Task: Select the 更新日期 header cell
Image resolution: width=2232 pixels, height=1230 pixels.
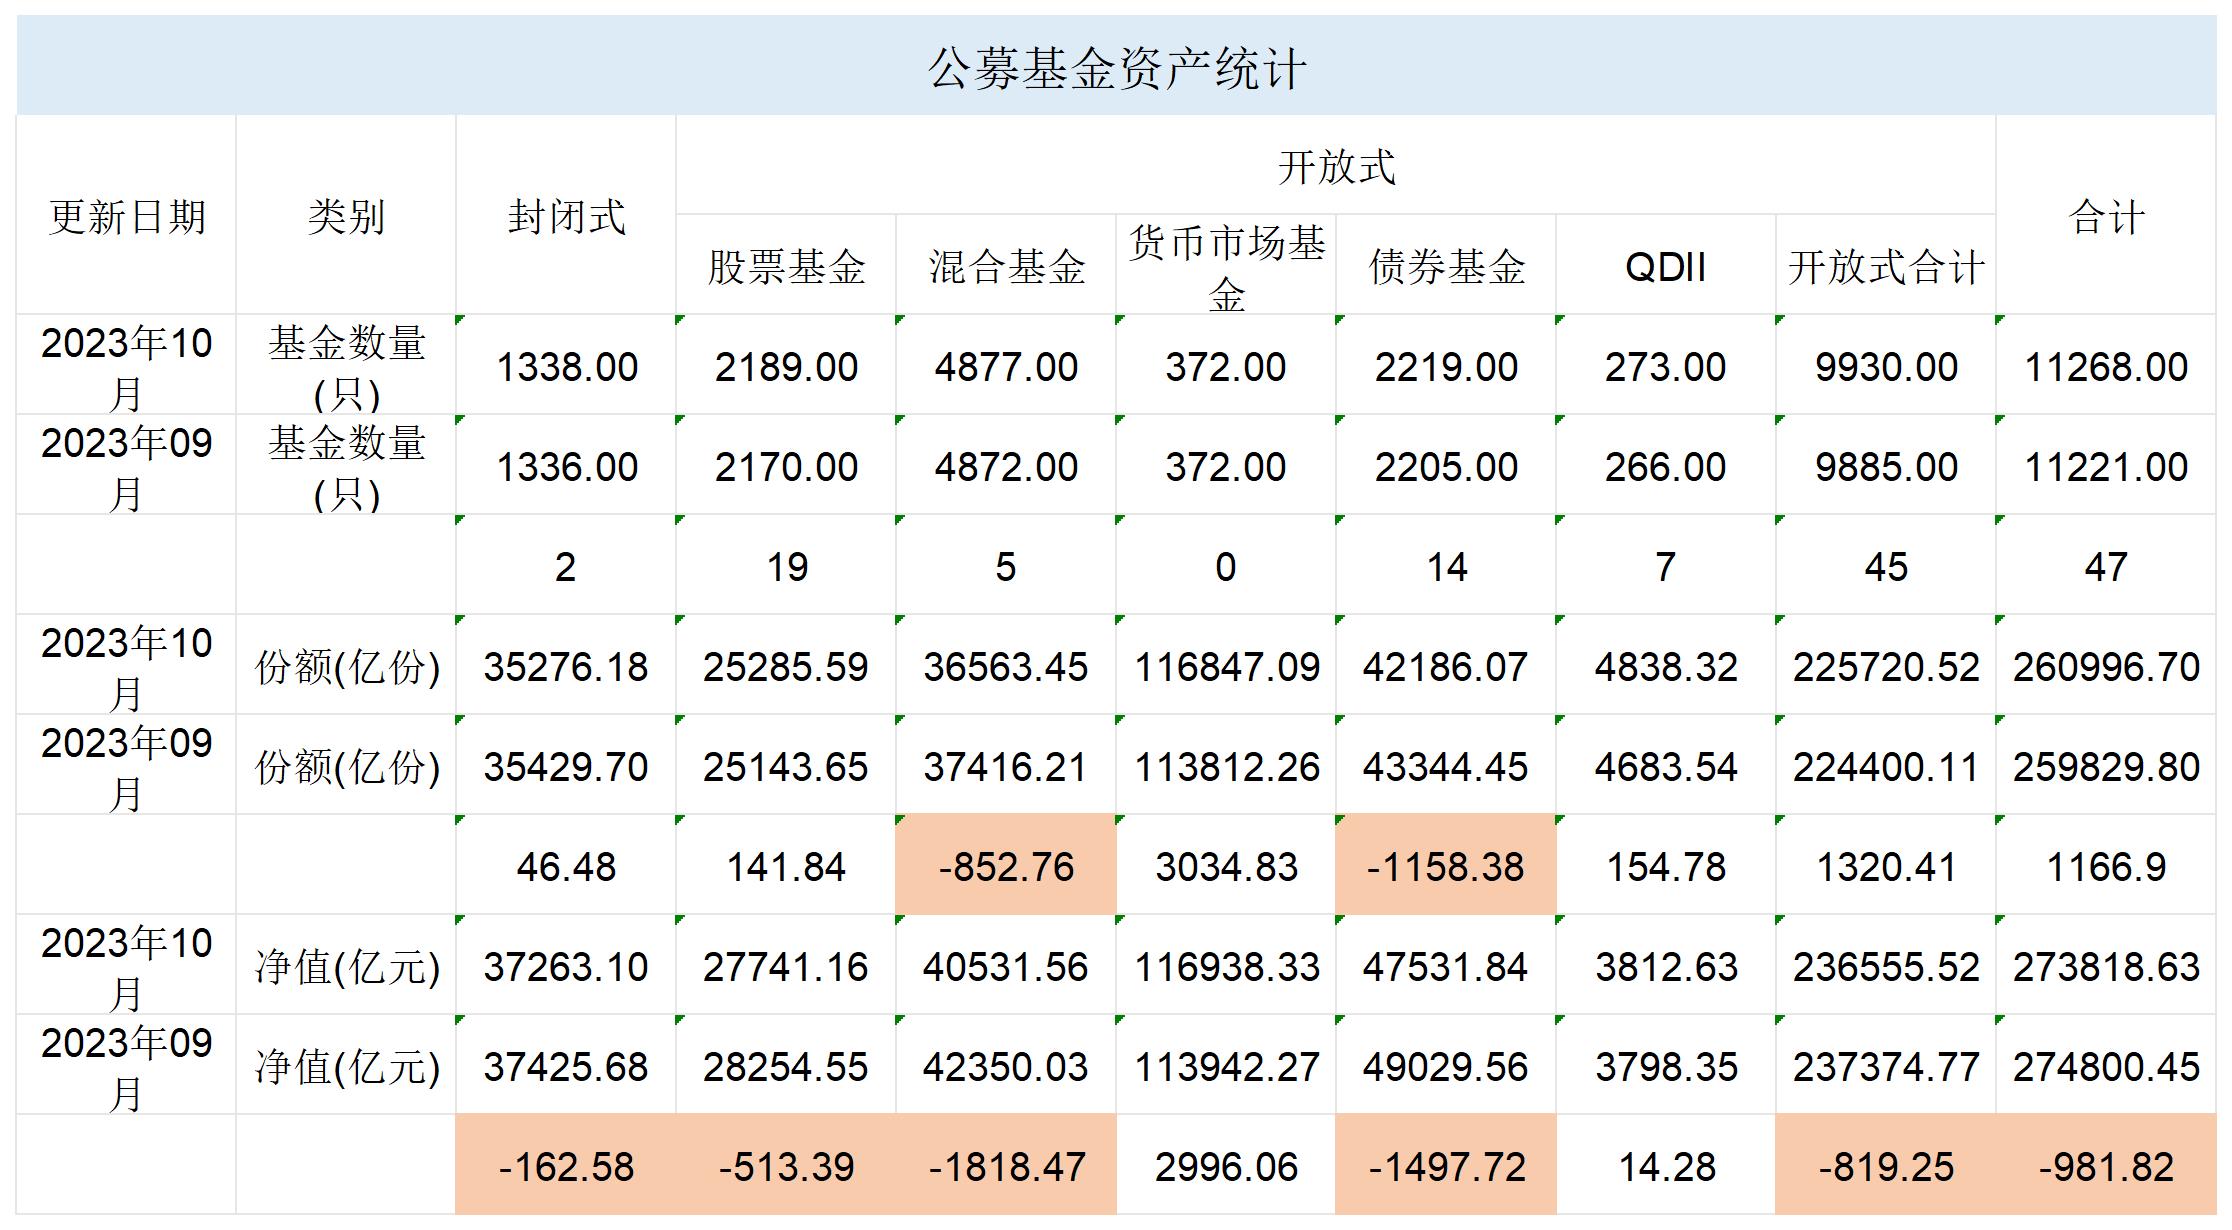Action: (x=126, y=216)
